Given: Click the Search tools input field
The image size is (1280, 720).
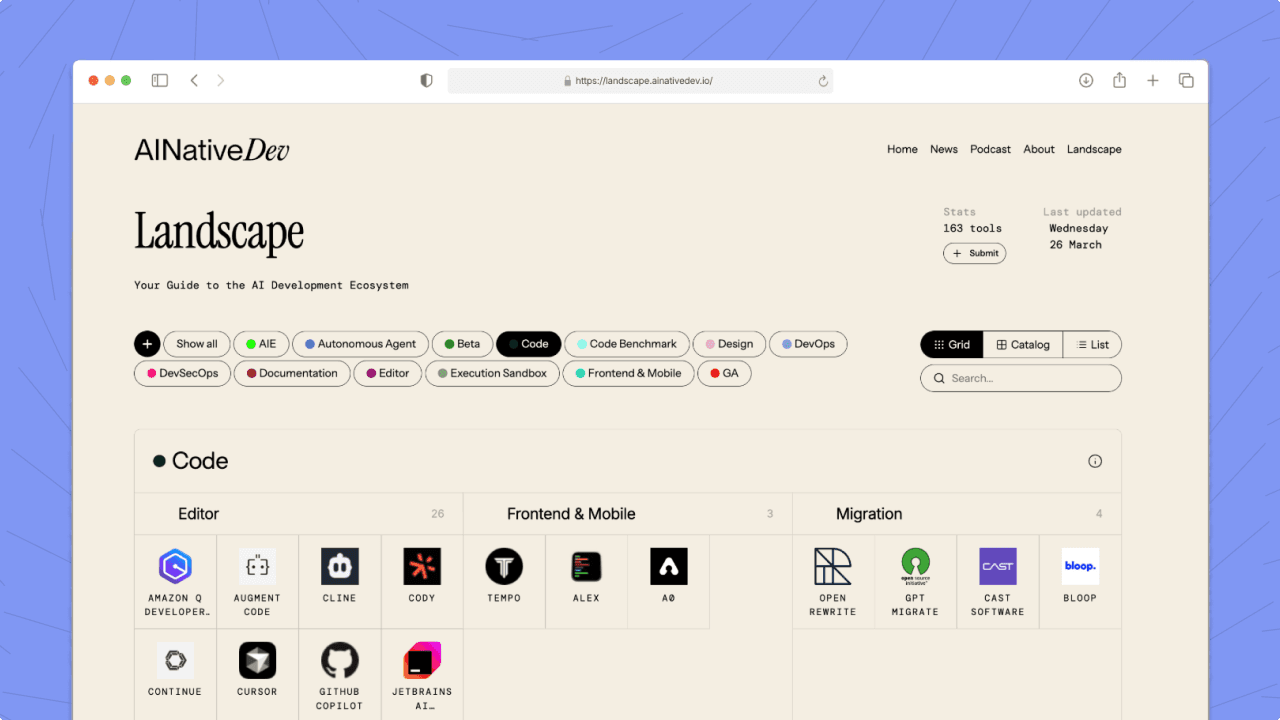Looking at the screenshot, I should click(x=1021, y=379).
